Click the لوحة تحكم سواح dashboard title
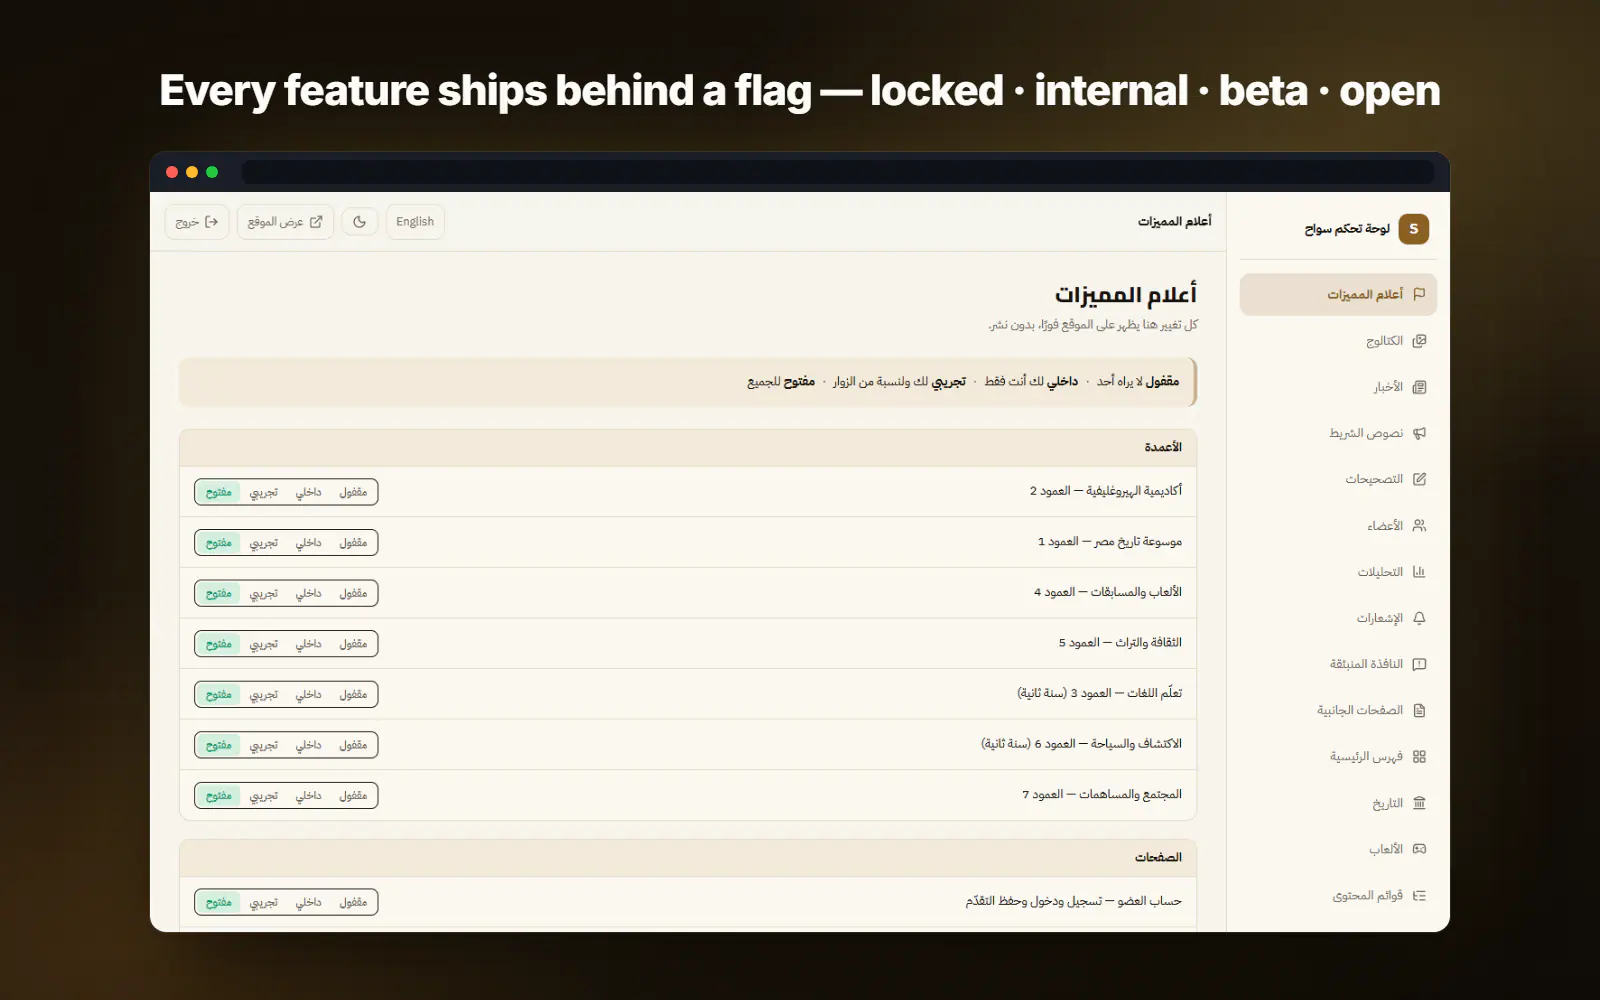The height and width of the screenshot is (1000, 1600). [x=1347, y=229]
